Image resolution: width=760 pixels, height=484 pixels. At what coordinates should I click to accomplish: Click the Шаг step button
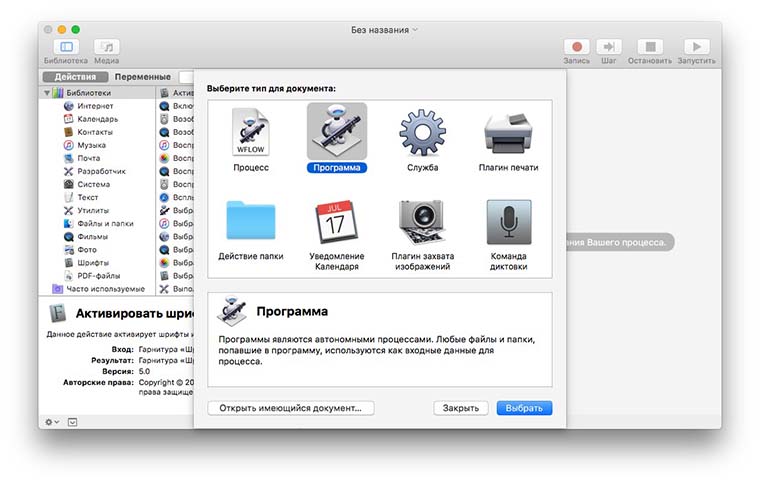[609, 47]
